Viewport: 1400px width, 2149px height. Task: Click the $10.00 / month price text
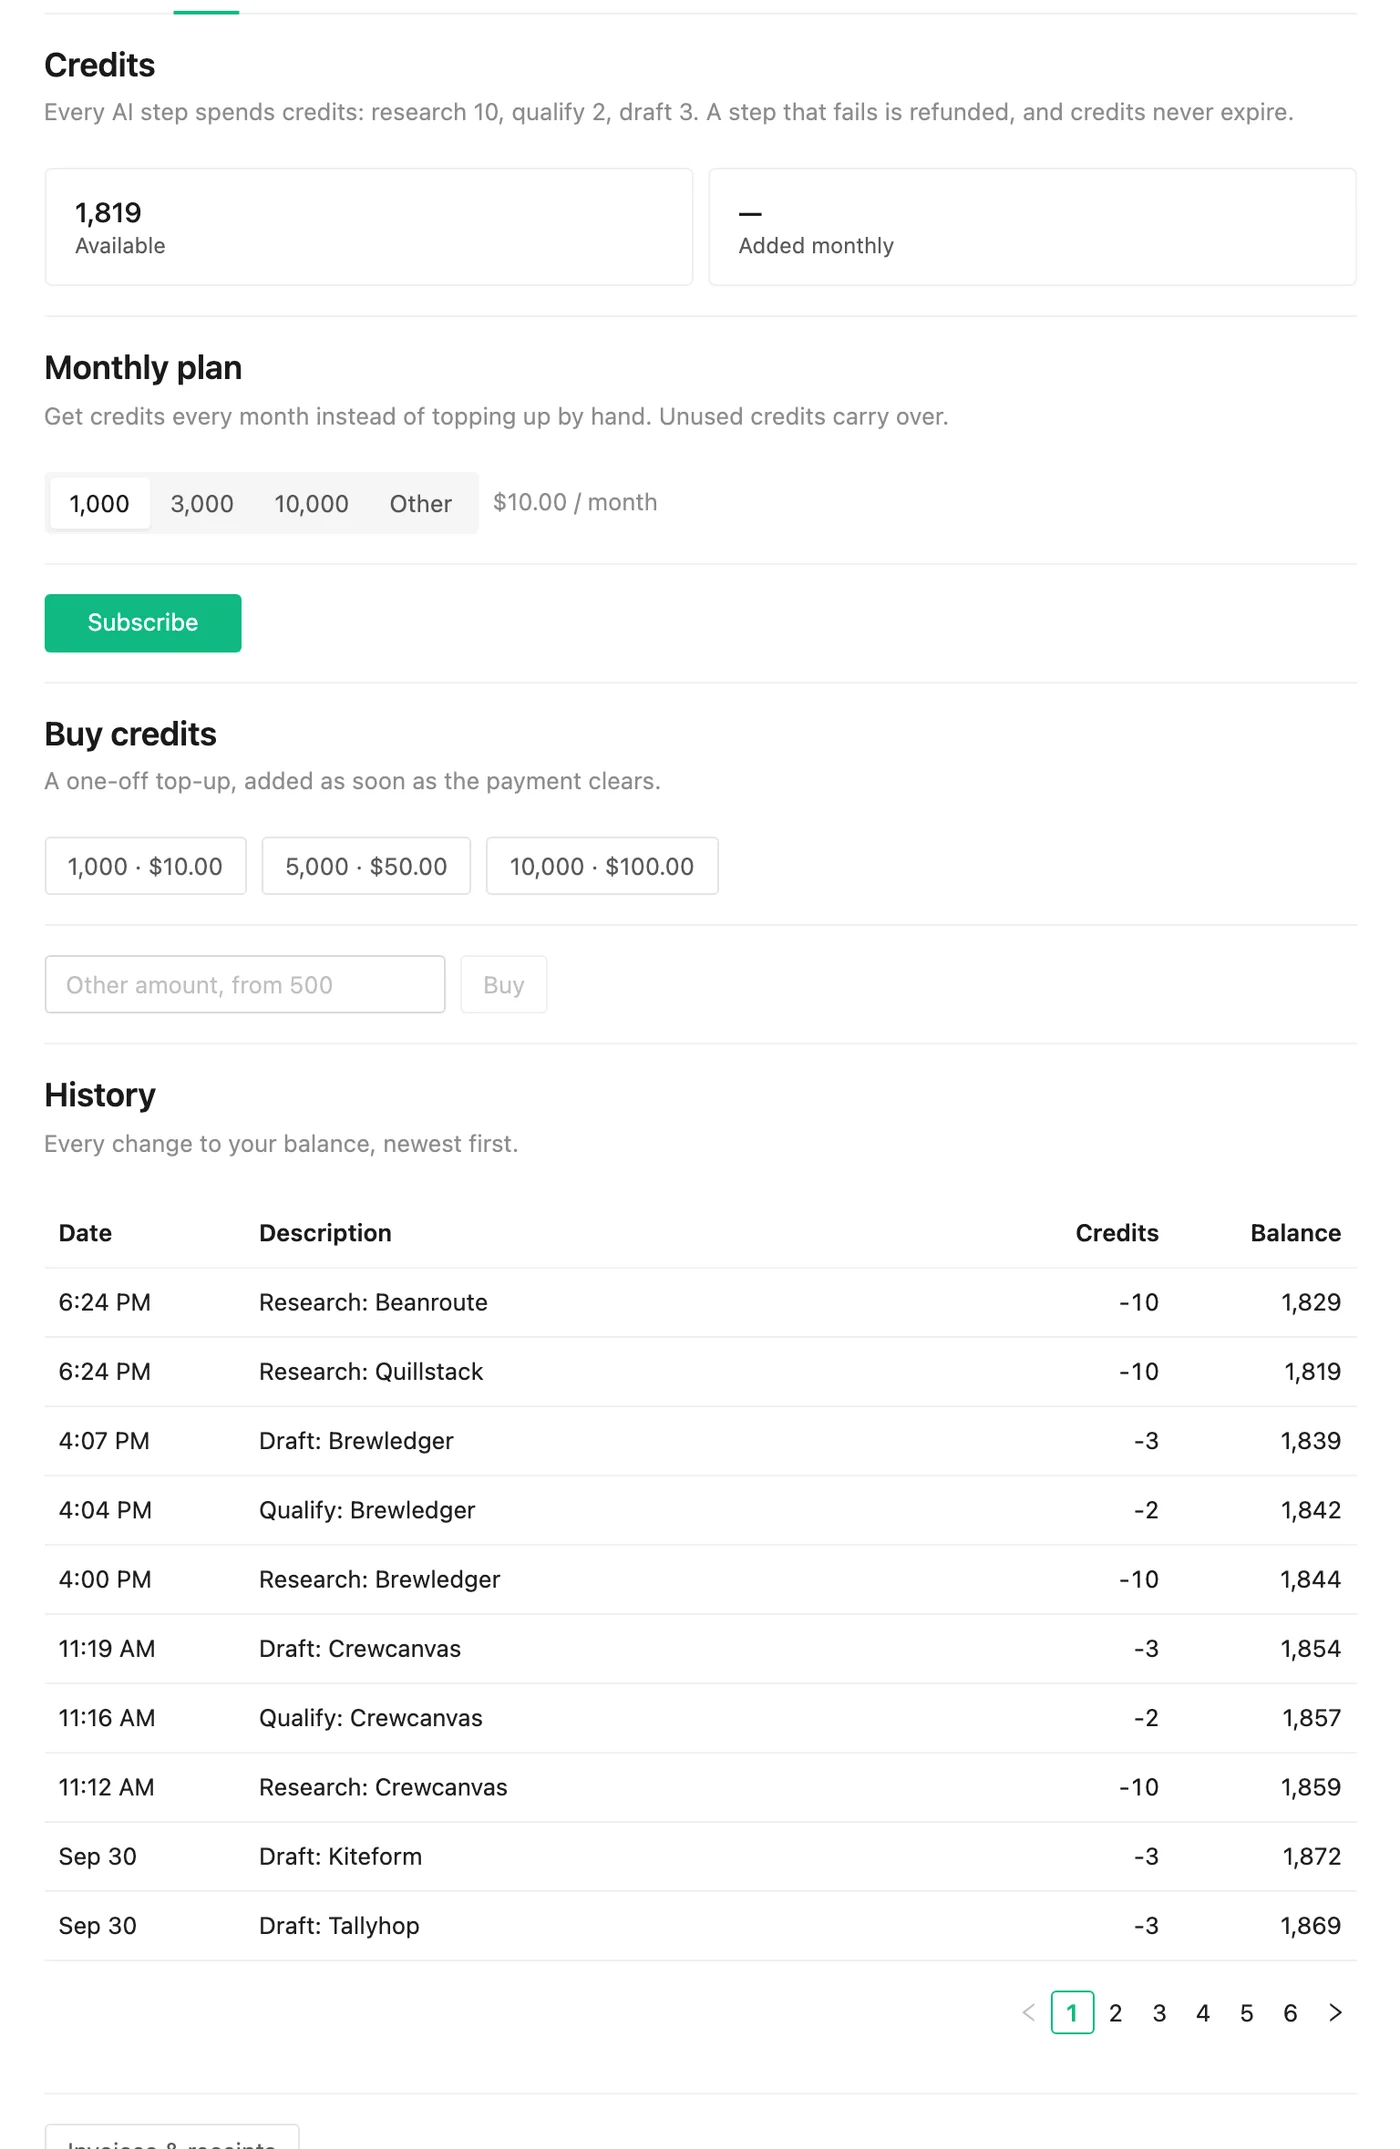click(x=575, y=502)
